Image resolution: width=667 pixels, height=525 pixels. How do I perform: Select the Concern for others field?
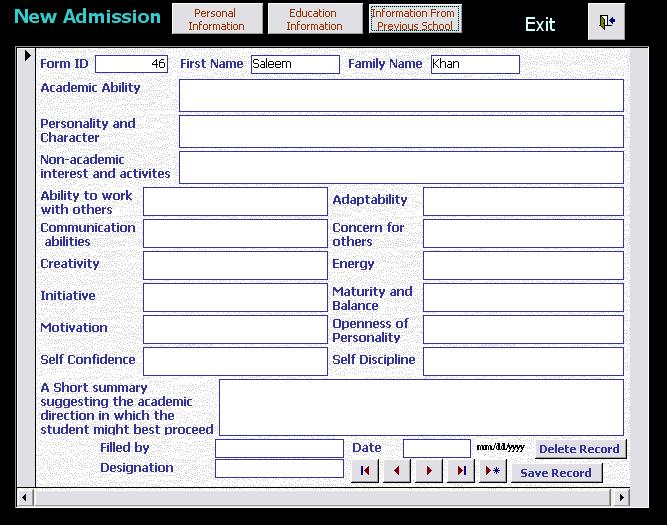coord(523,234)
